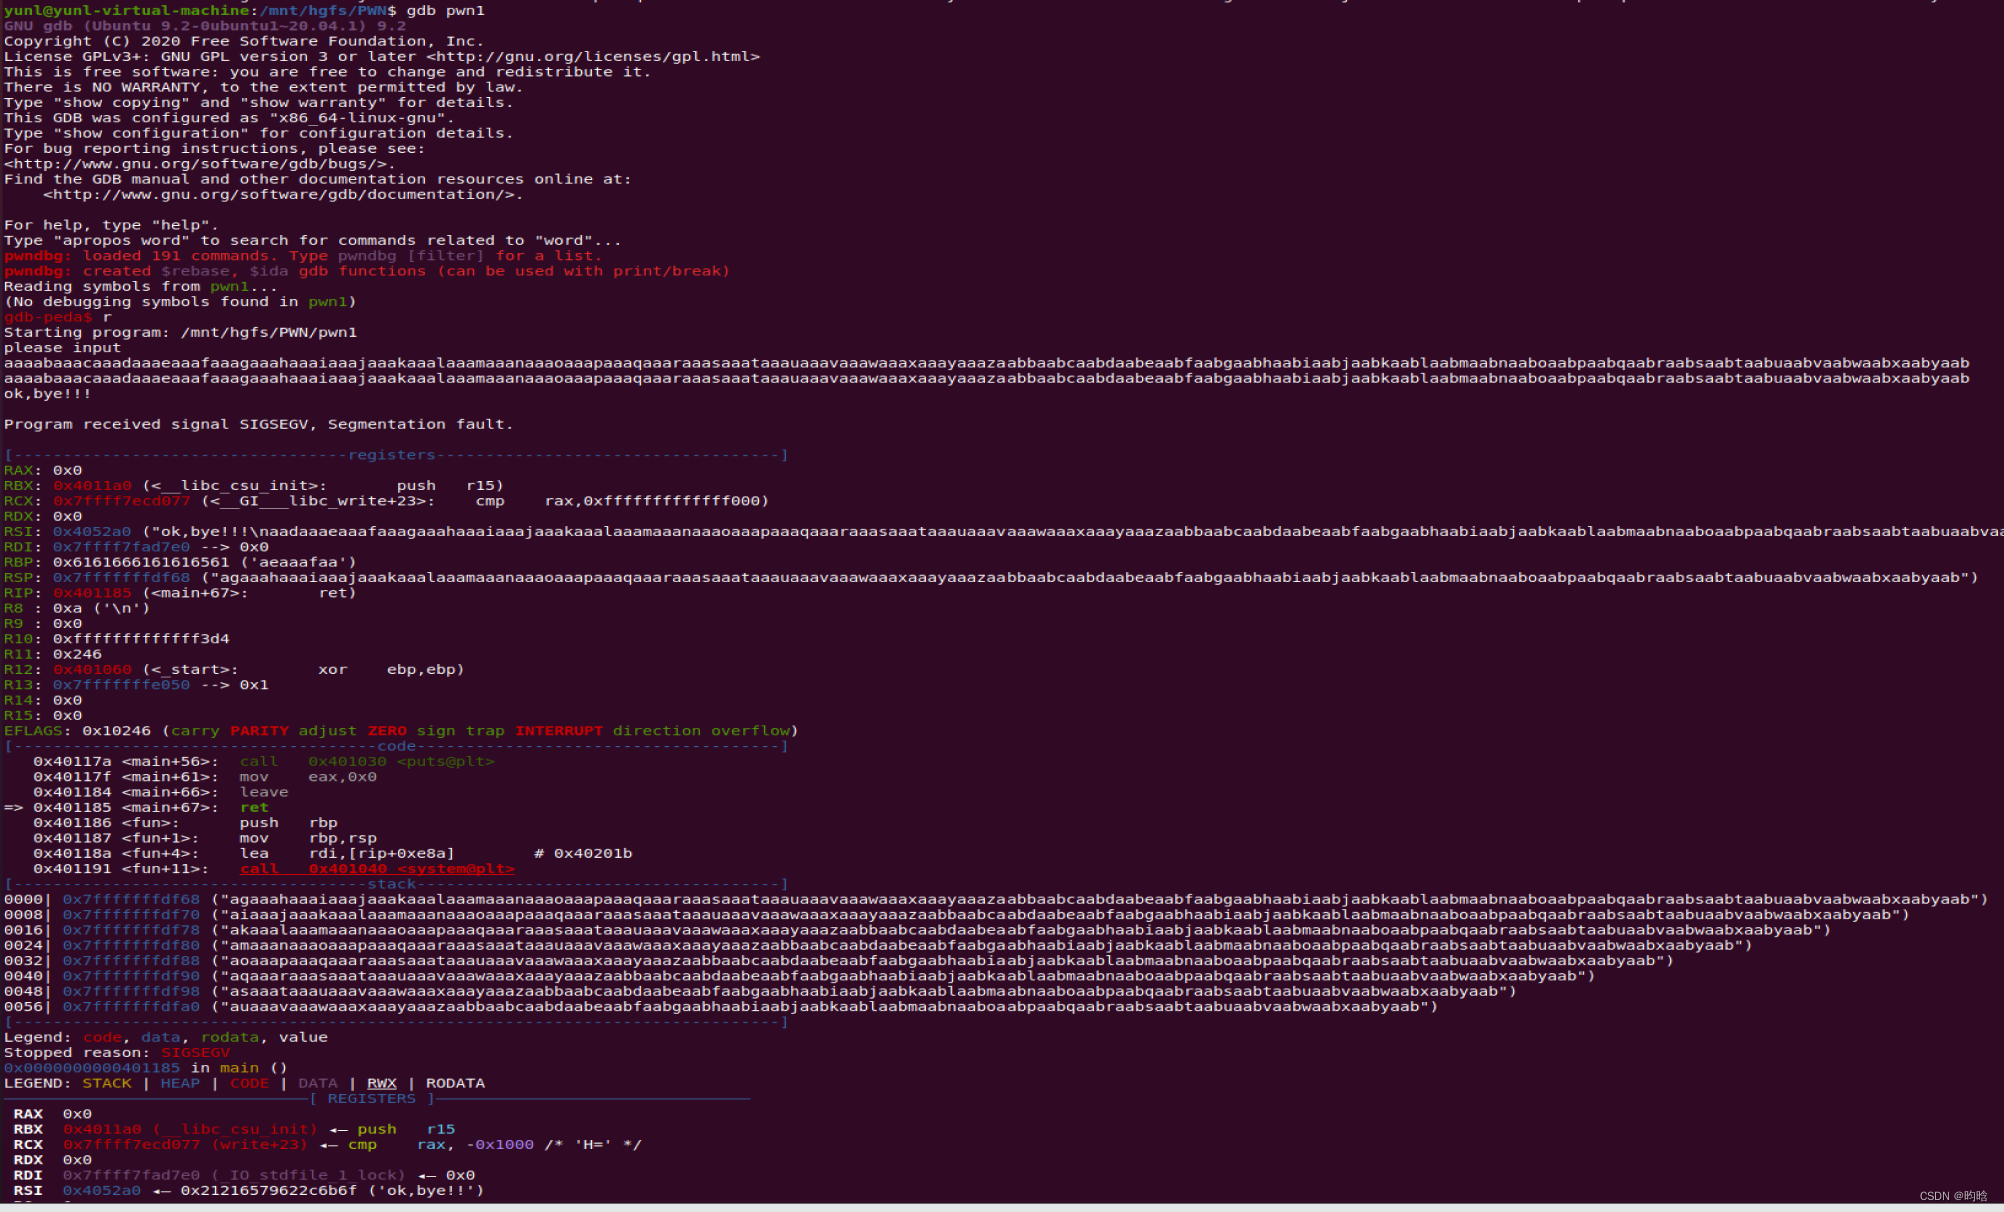Click the HEAP item in the LEGEND bar
The image size is (2004, 1212).
click(x=180, y=1083)
